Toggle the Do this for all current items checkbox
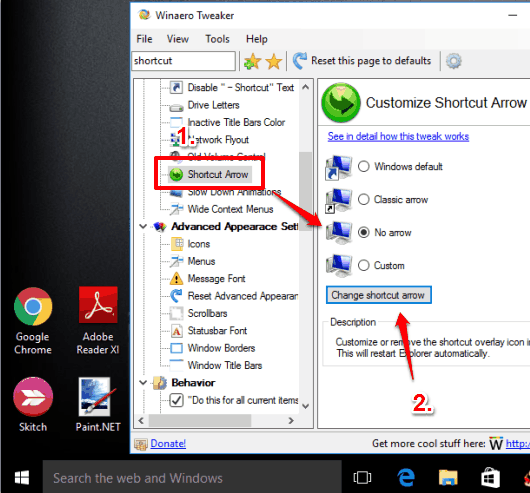This screenshot has height=493, width=530. coord(176,400)
